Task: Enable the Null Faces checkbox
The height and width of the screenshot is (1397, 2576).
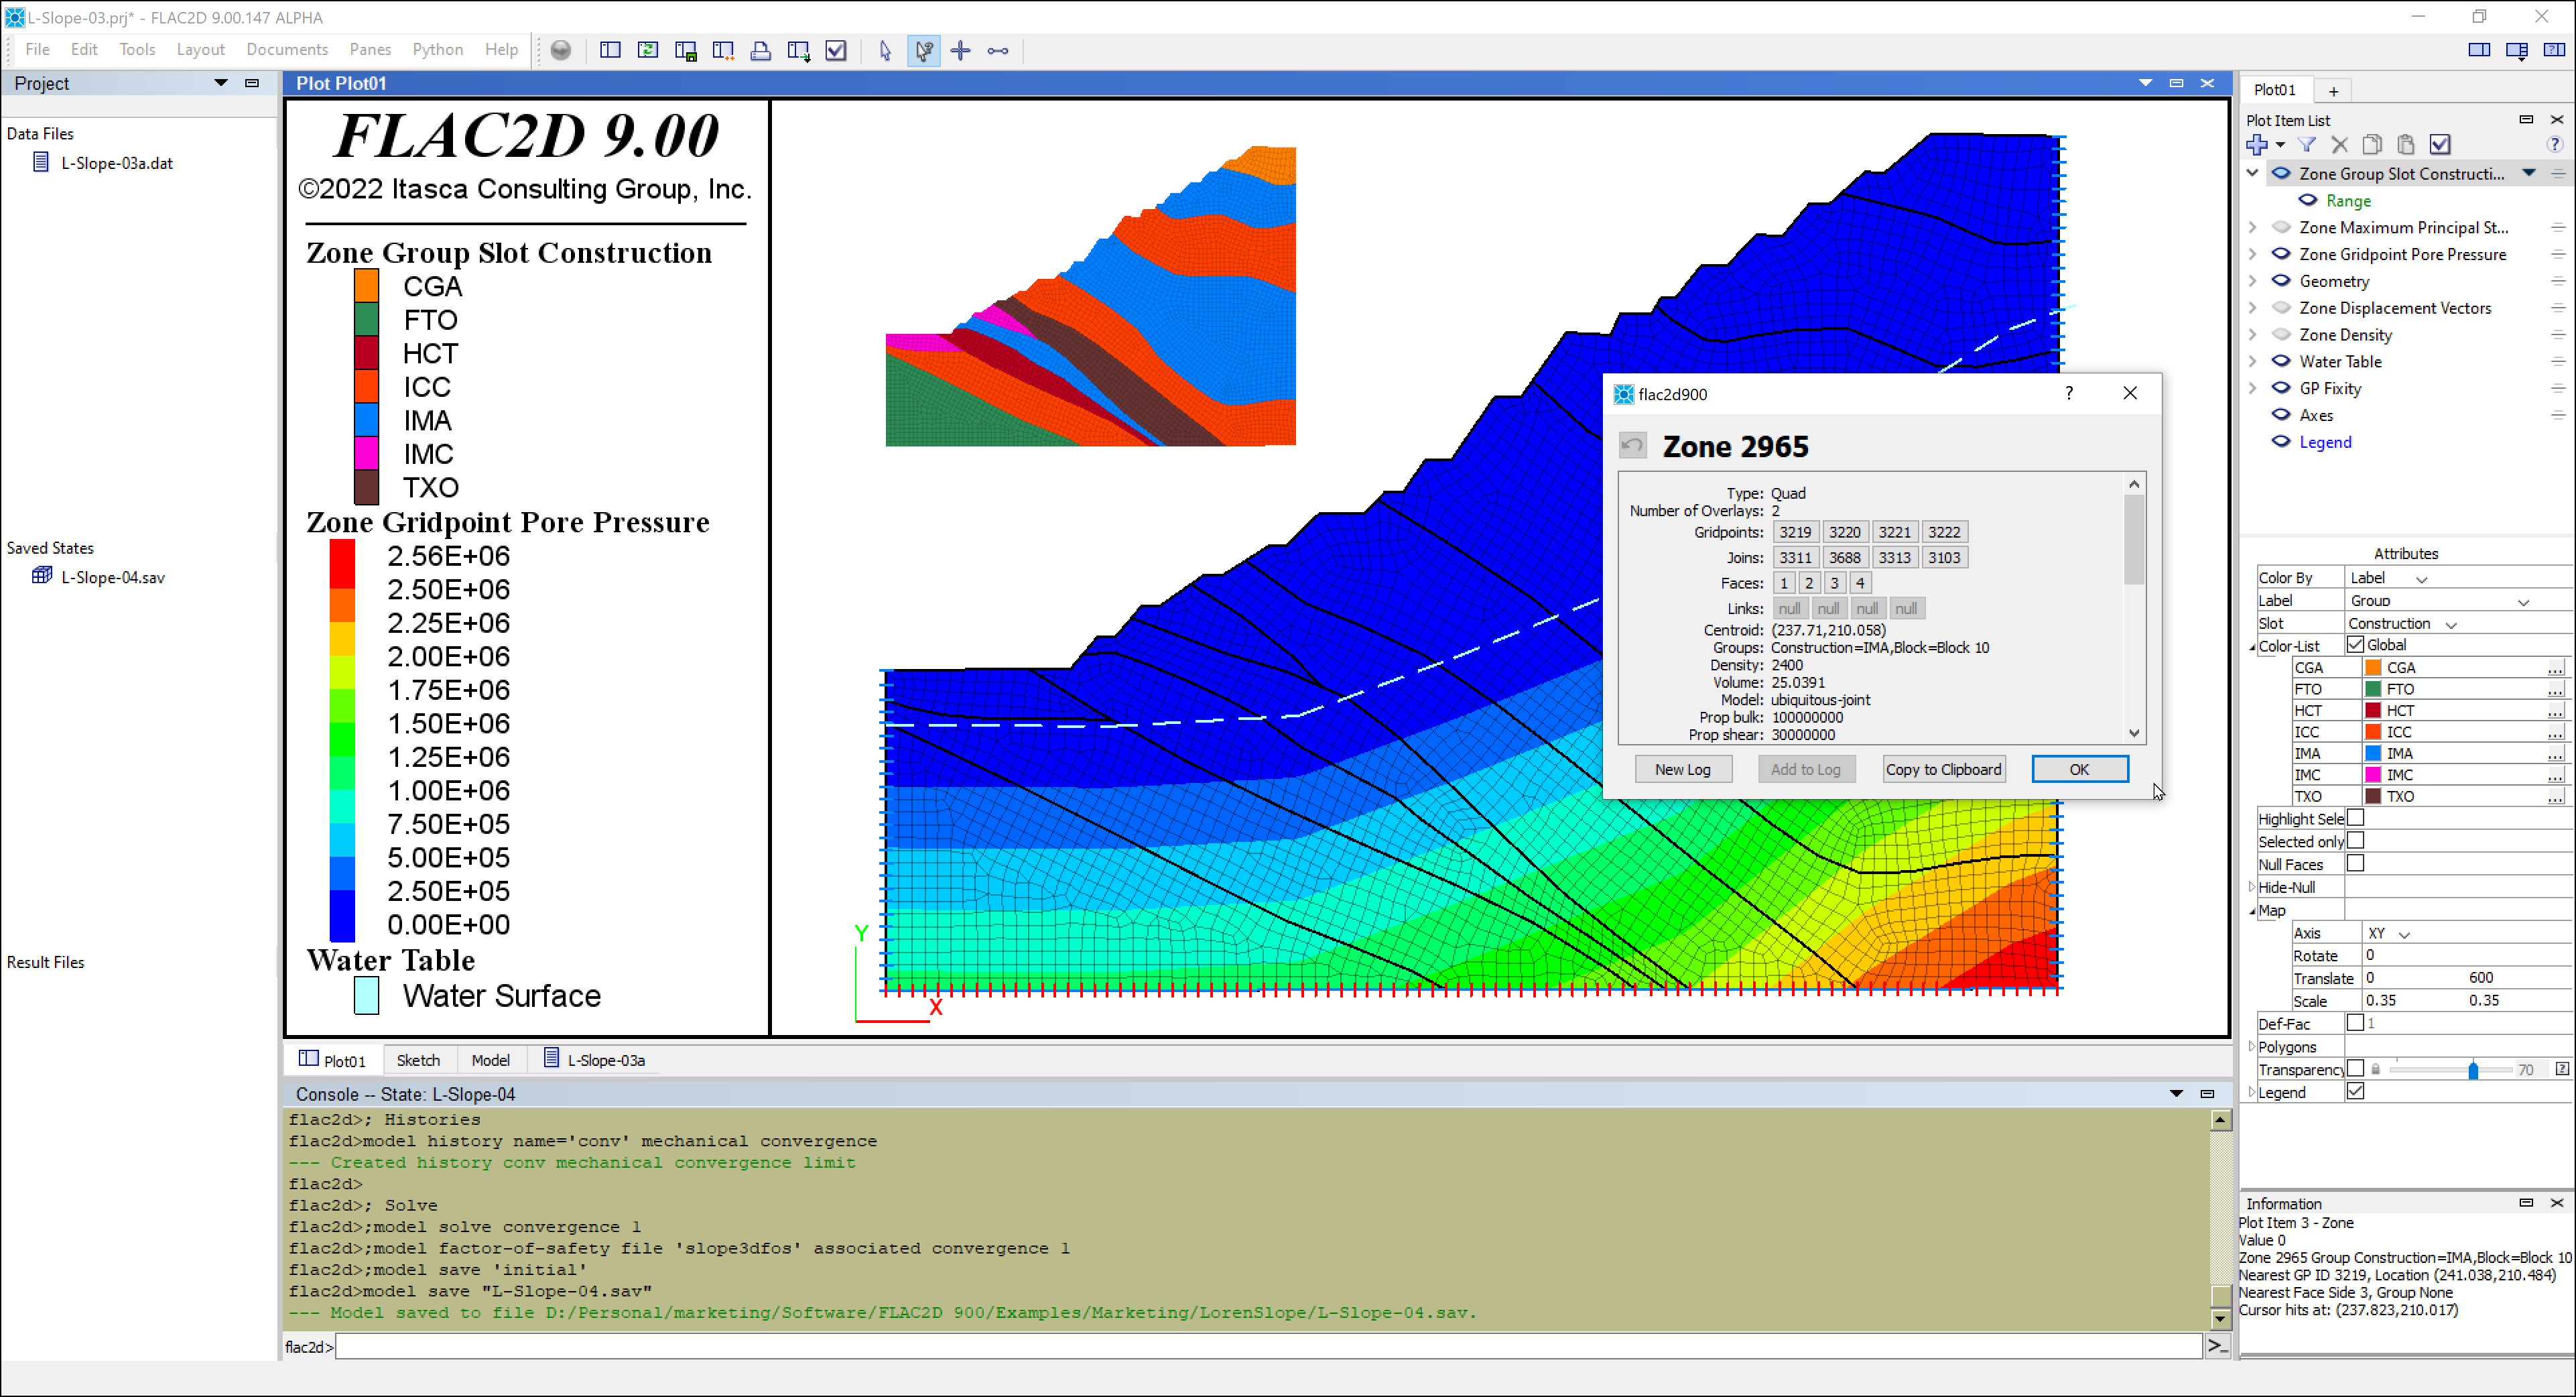Action: pyautogui.click(x=2356, y=863)
